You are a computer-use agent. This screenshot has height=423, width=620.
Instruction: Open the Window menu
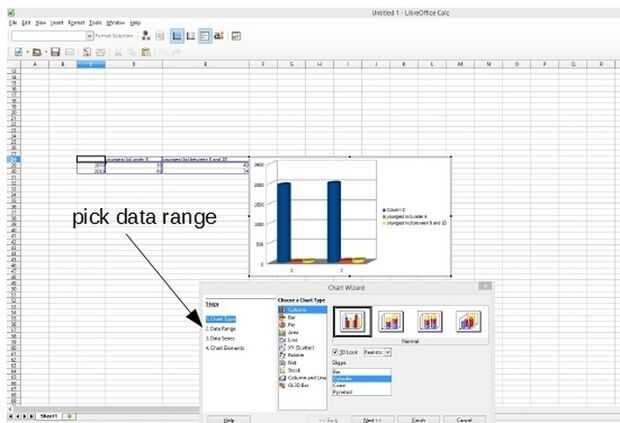(x=115, y=23)
